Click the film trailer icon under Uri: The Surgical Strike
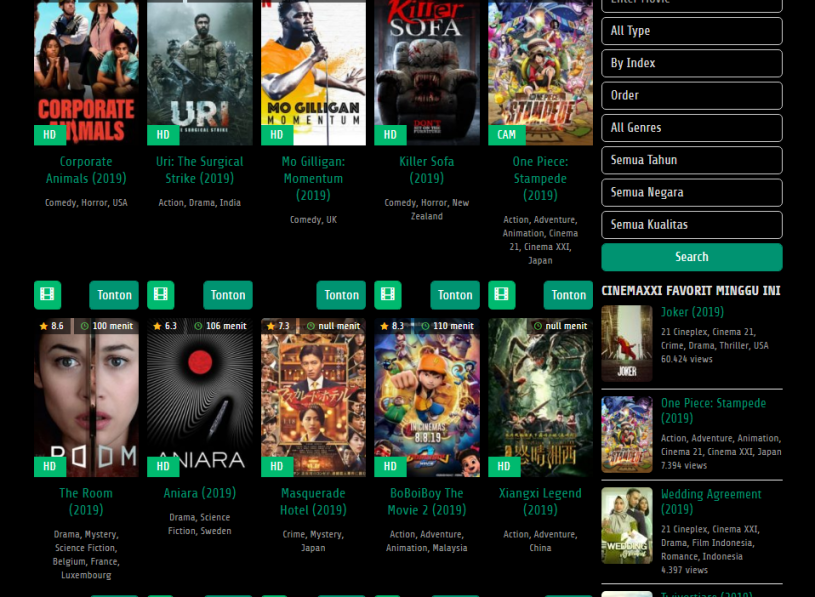 tap(161, 295)
